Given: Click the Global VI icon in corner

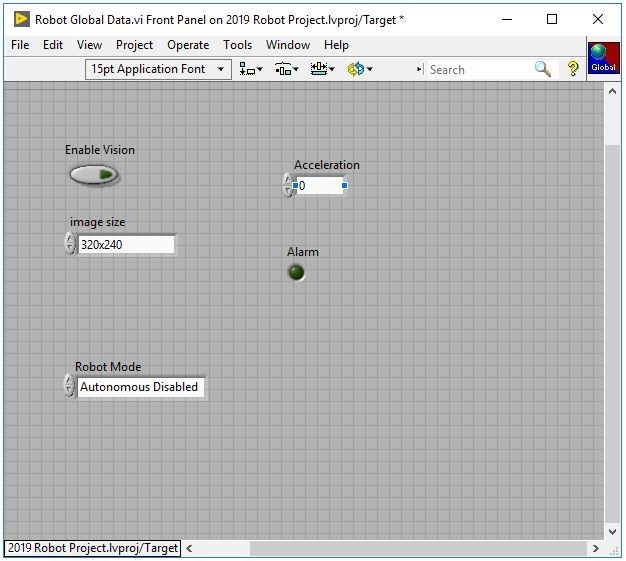Looking at the screenshot, I should (x=603, y=58).
